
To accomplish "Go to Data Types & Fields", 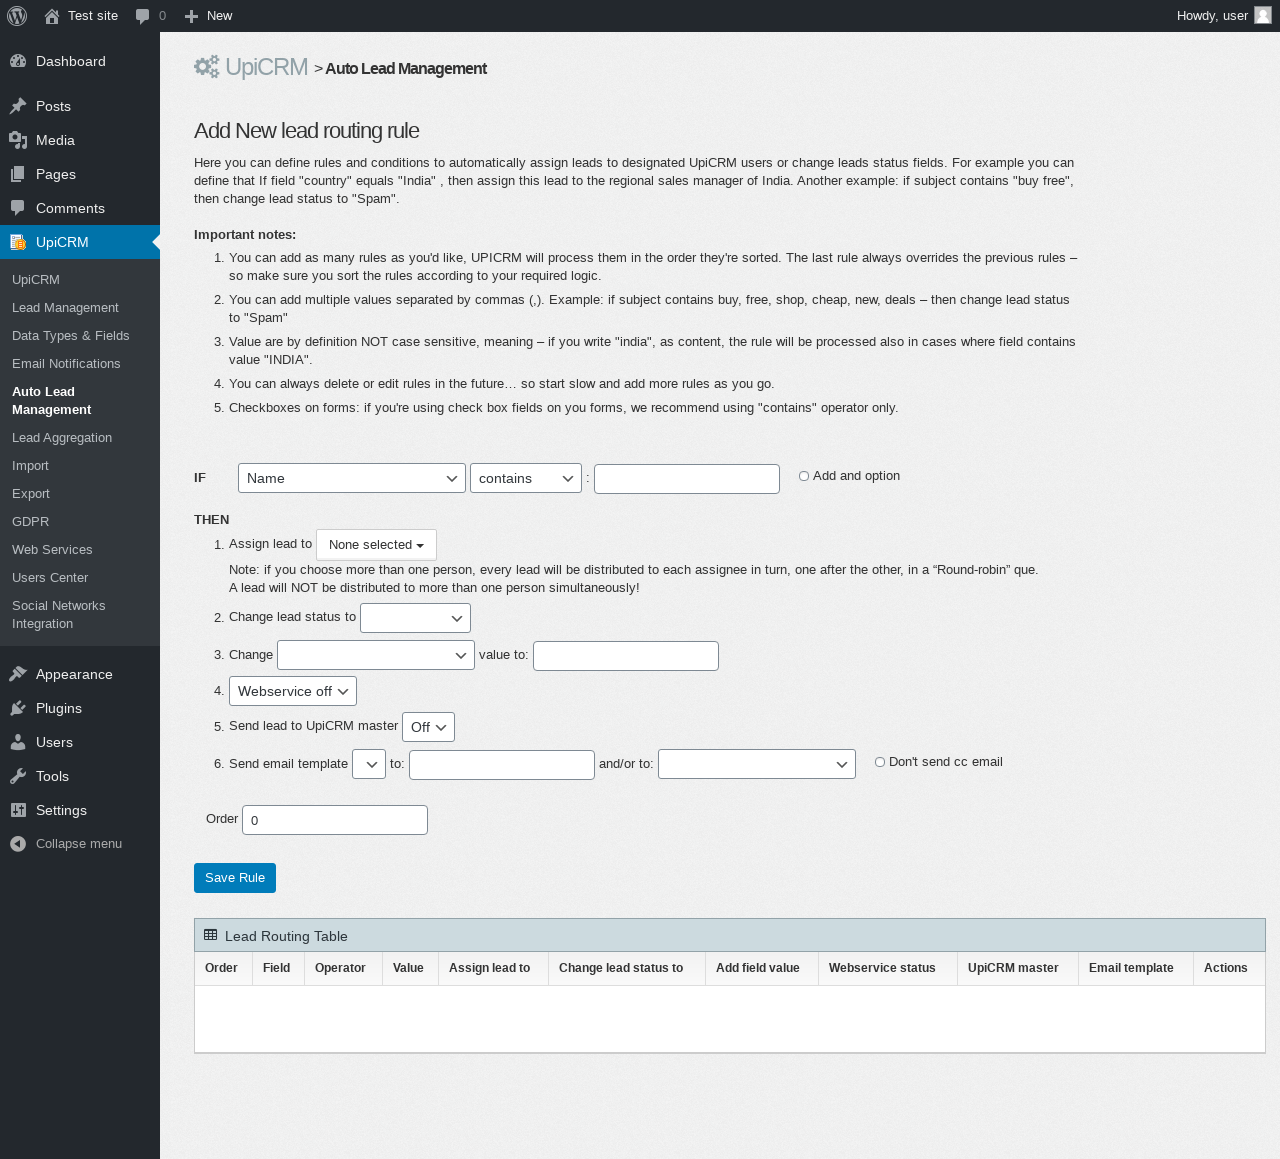I will (x=71, y=335).
